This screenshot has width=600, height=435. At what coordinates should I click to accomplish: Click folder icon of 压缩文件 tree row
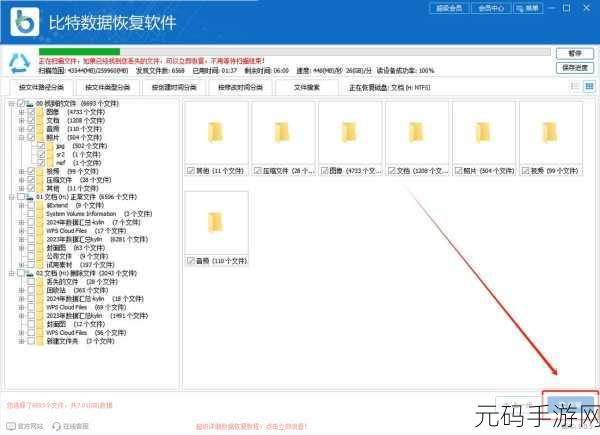tap(40, 180)
